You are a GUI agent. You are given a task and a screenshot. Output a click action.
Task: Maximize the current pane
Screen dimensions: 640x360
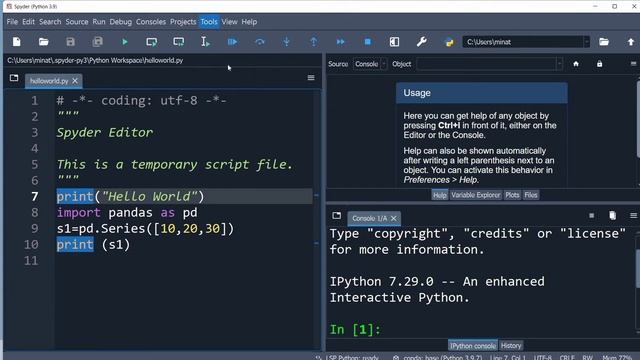394,42
